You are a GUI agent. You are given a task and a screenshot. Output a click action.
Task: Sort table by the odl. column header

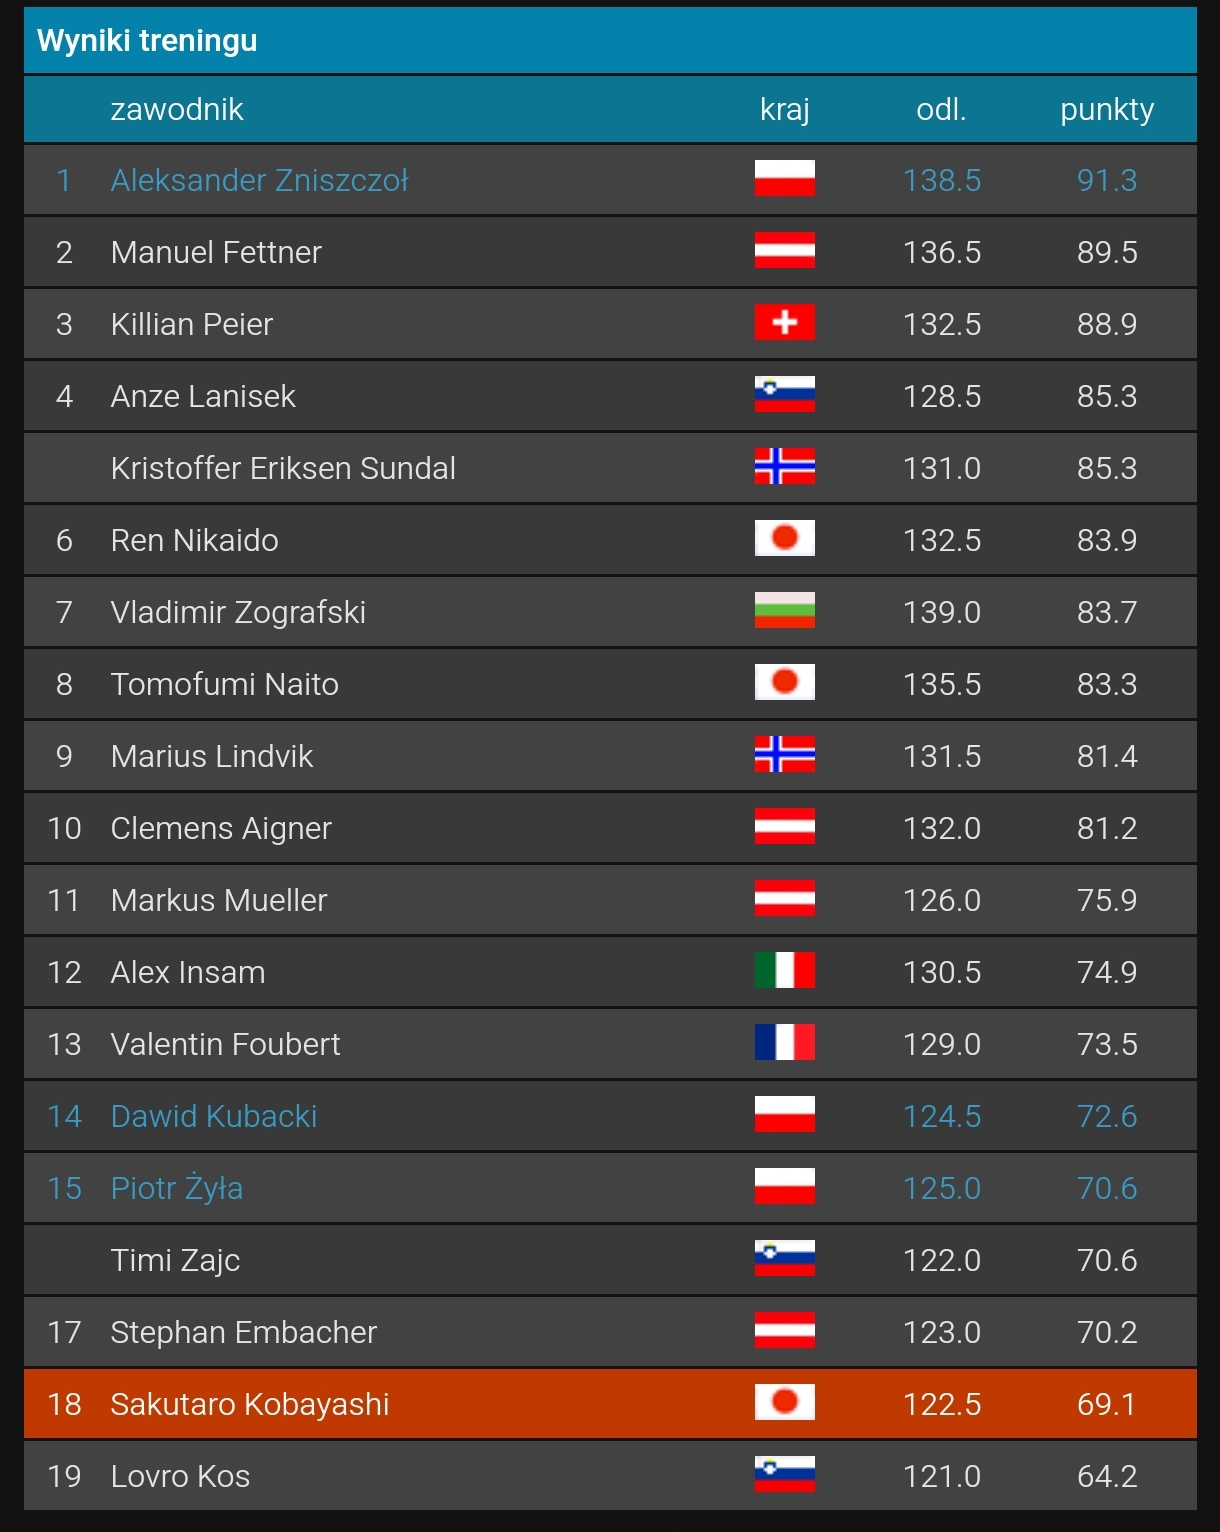(941, 109)
